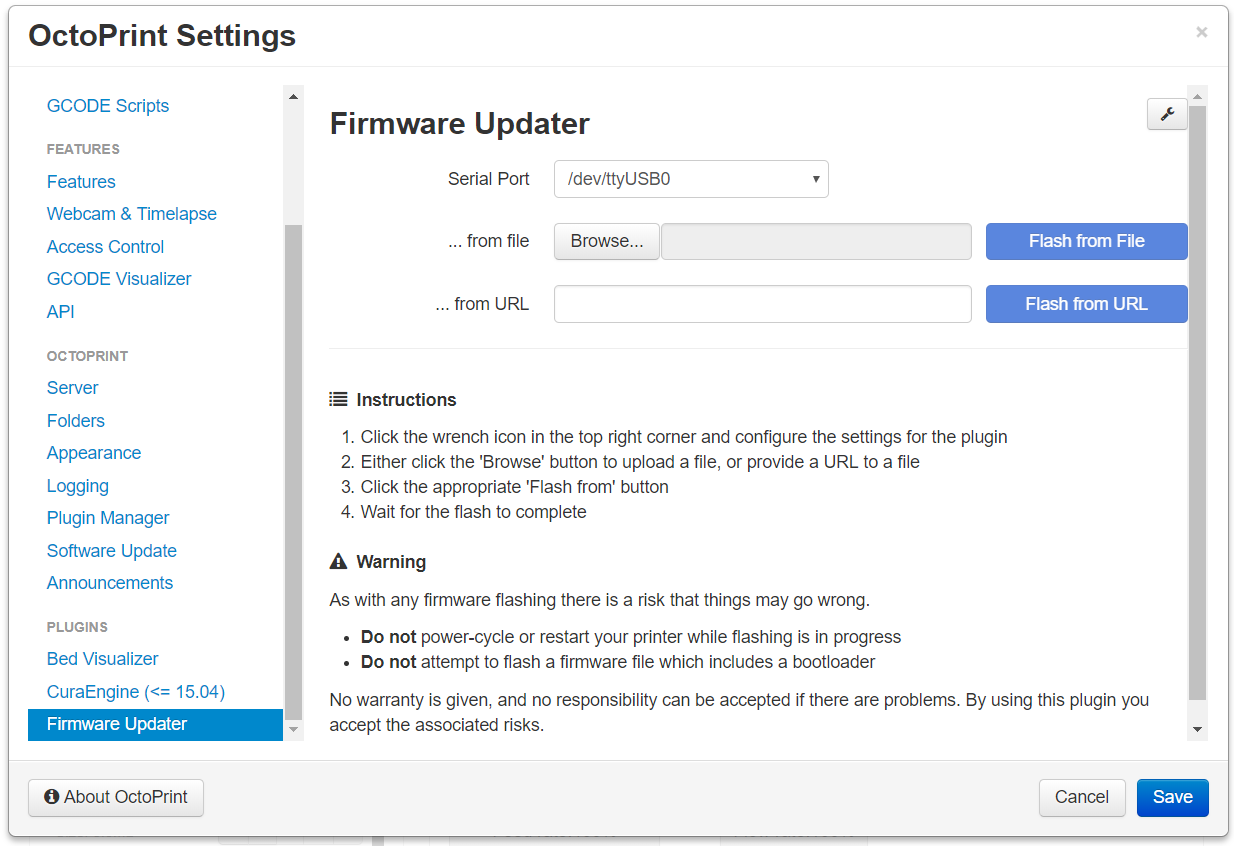Go to the Logging settings

pos(78,486)
